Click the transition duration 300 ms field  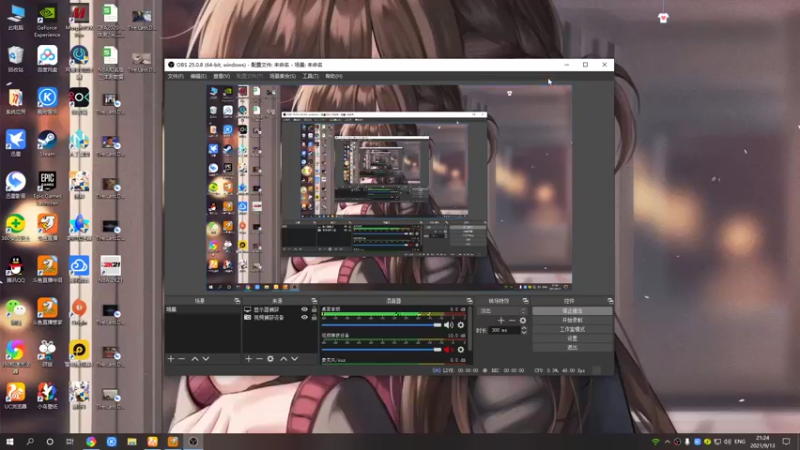pyautogui.click(x=504, y=330)
